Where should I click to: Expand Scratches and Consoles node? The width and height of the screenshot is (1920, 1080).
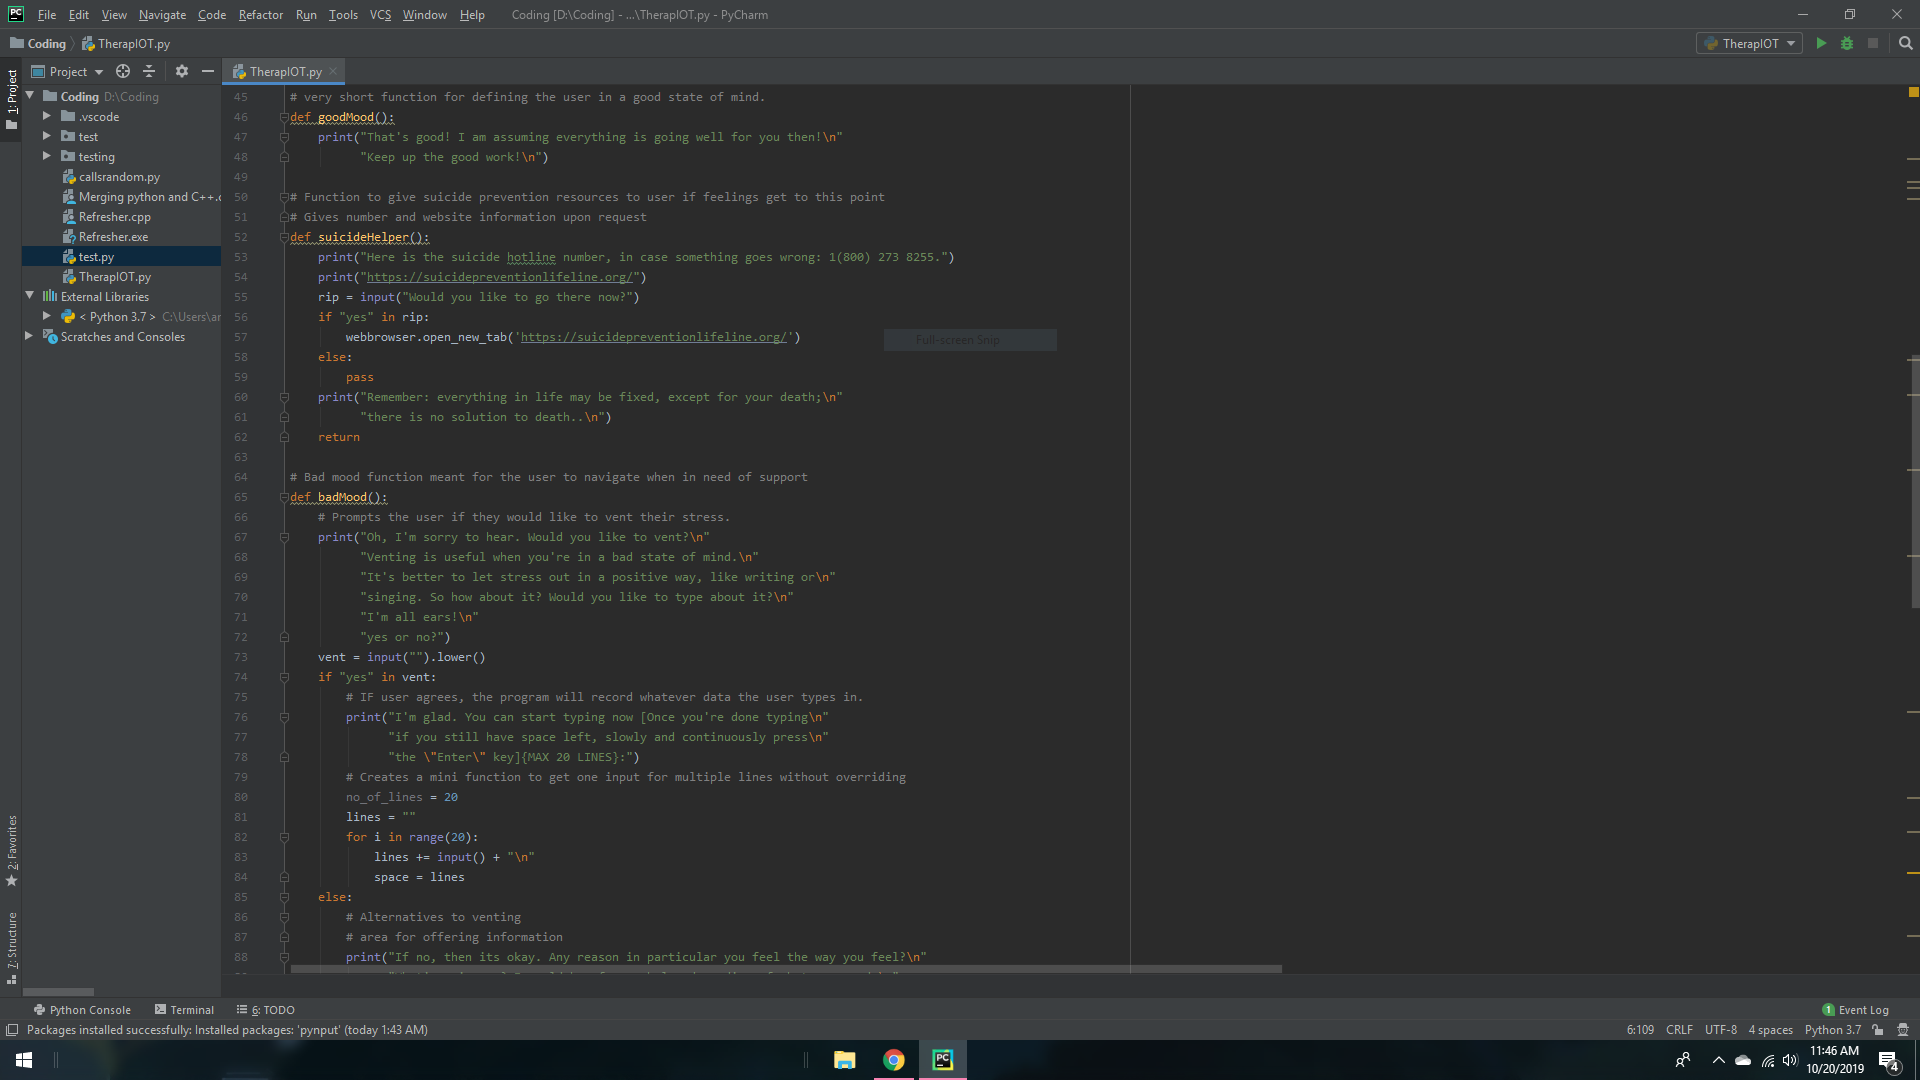click(x=29, y=336)
